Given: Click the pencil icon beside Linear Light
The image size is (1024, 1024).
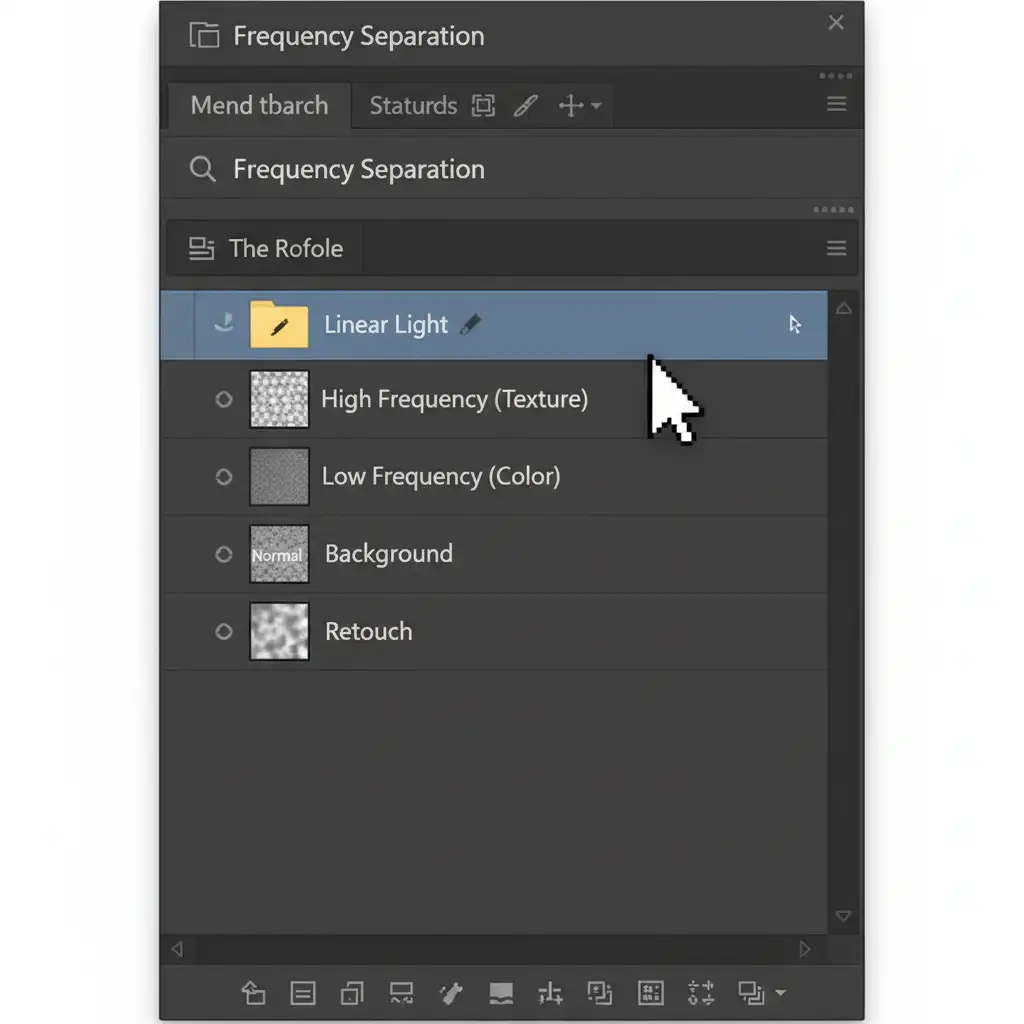Looking at the screenshot, I should click(x=470, y=324).
